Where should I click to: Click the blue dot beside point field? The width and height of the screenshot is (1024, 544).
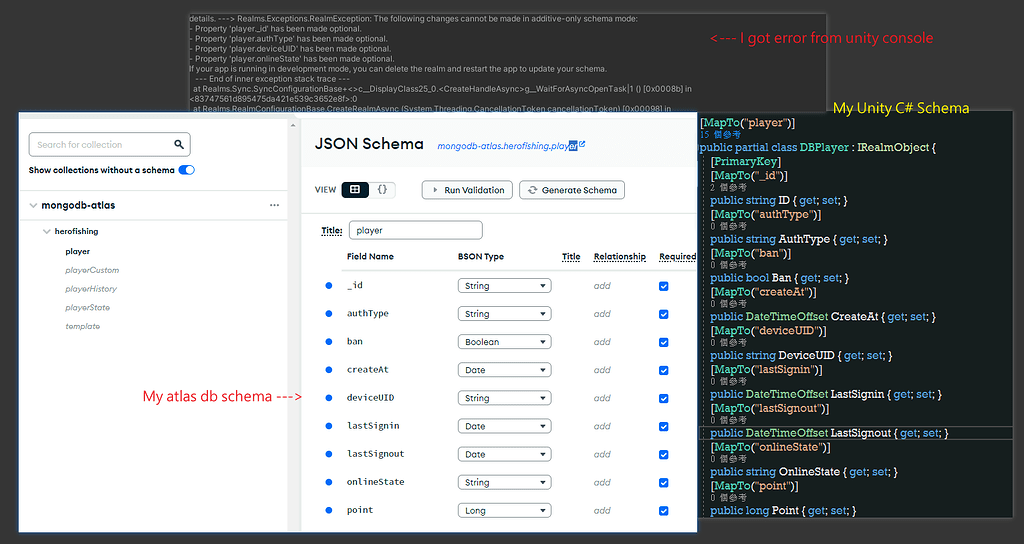click(x=328, y=510)
